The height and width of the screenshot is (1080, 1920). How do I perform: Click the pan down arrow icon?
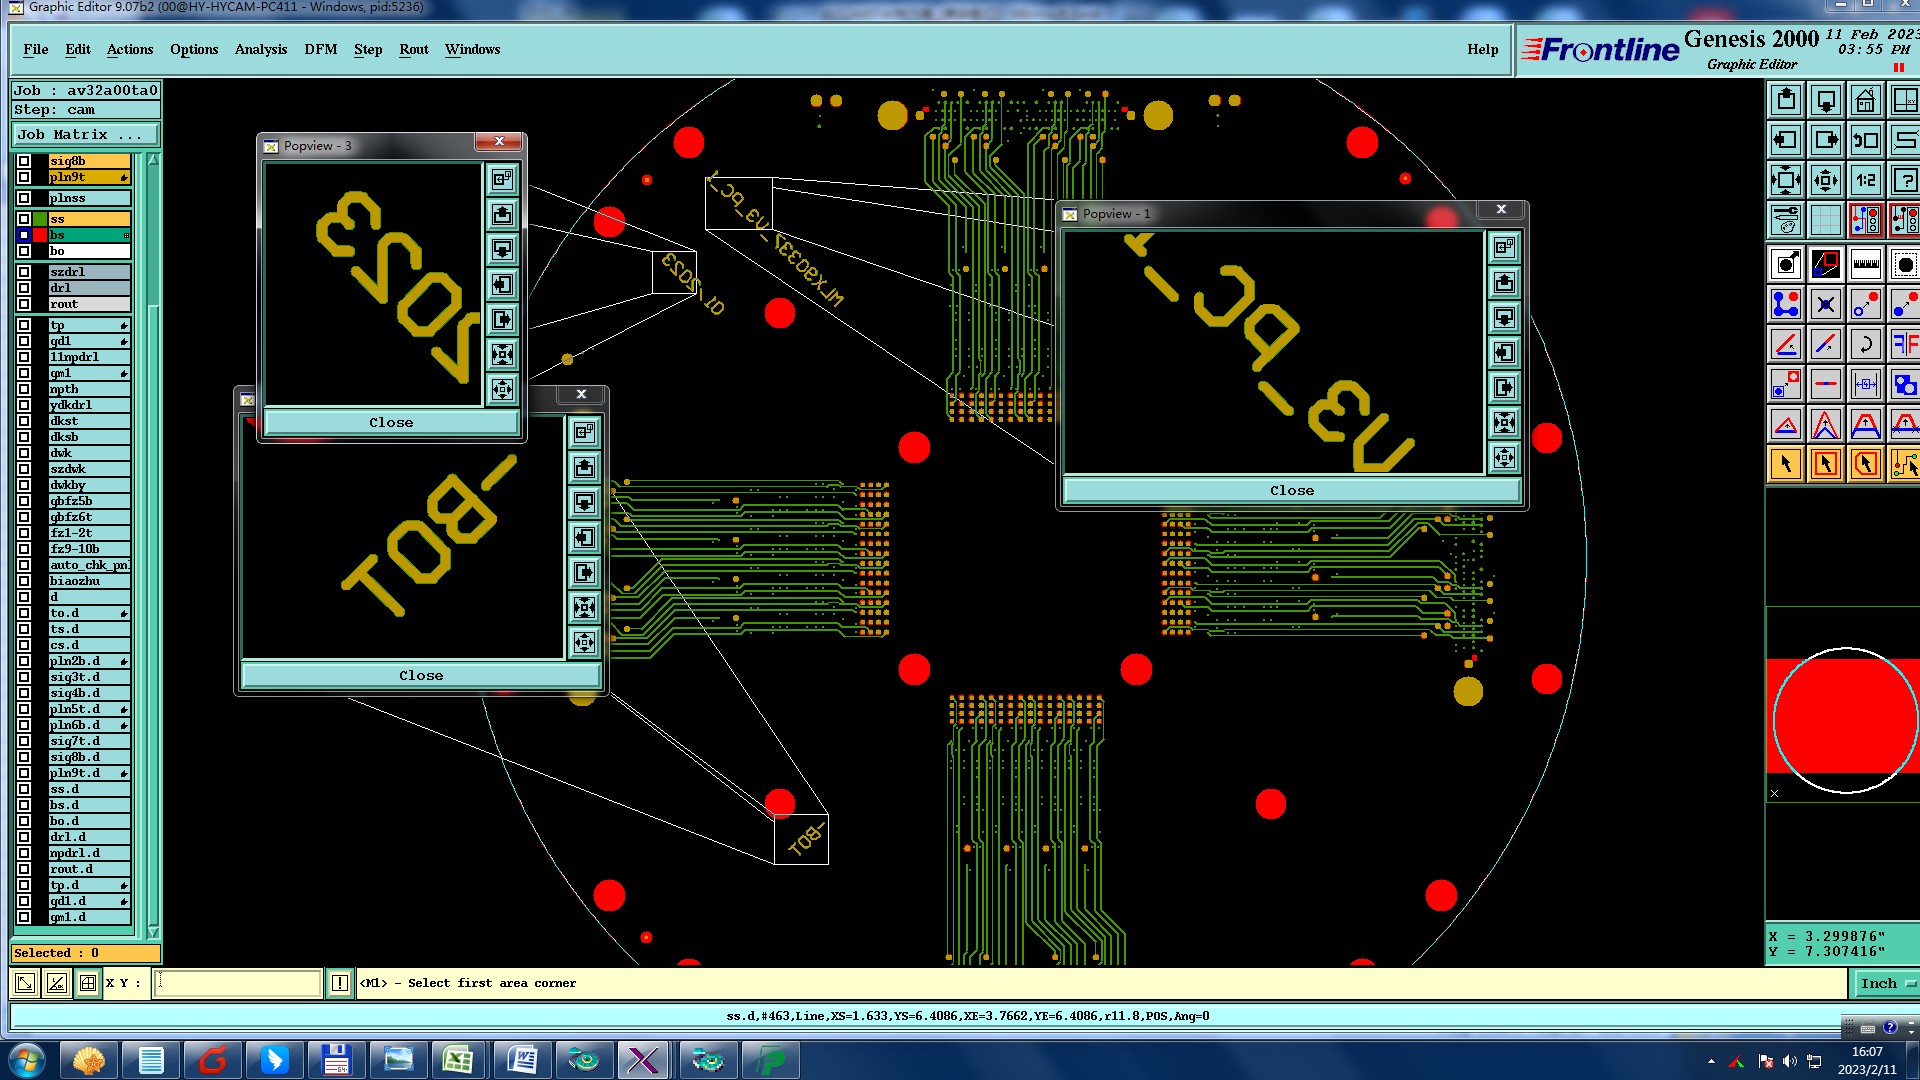pyautogui.click(x=1826, y=100)
